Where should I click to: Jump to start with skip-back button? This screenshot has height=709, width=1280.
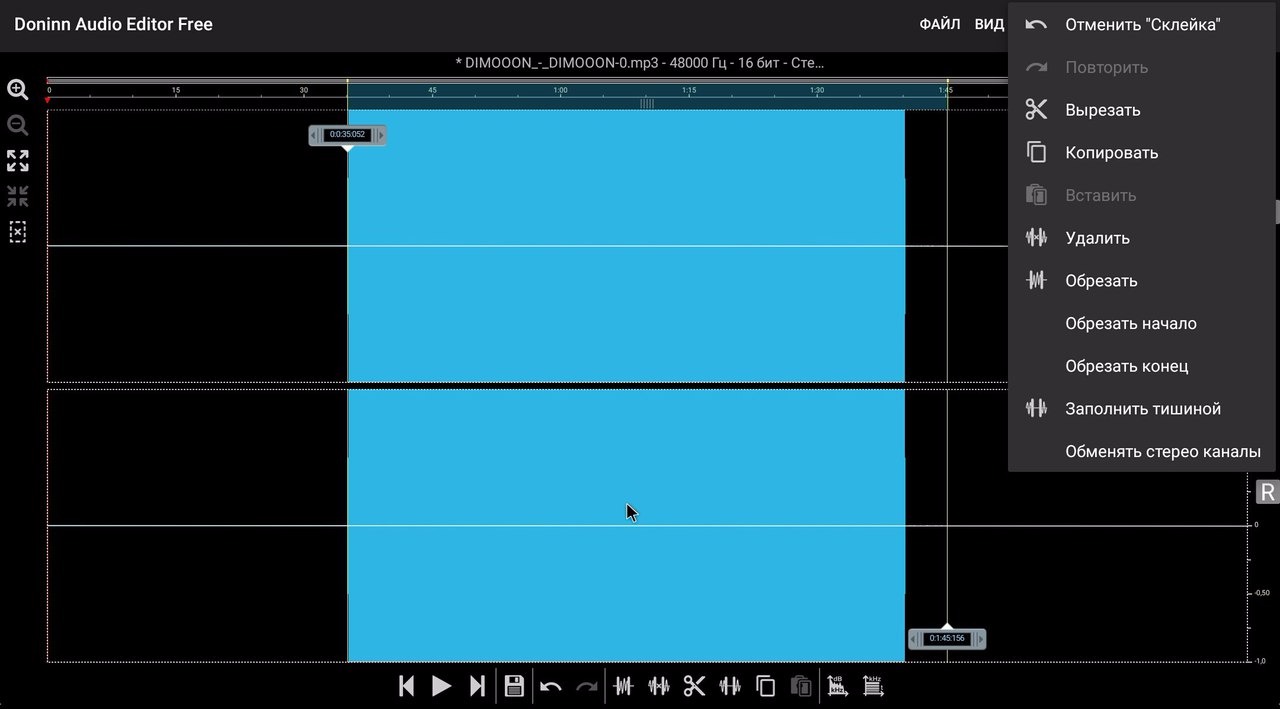[x=406, y=686]
